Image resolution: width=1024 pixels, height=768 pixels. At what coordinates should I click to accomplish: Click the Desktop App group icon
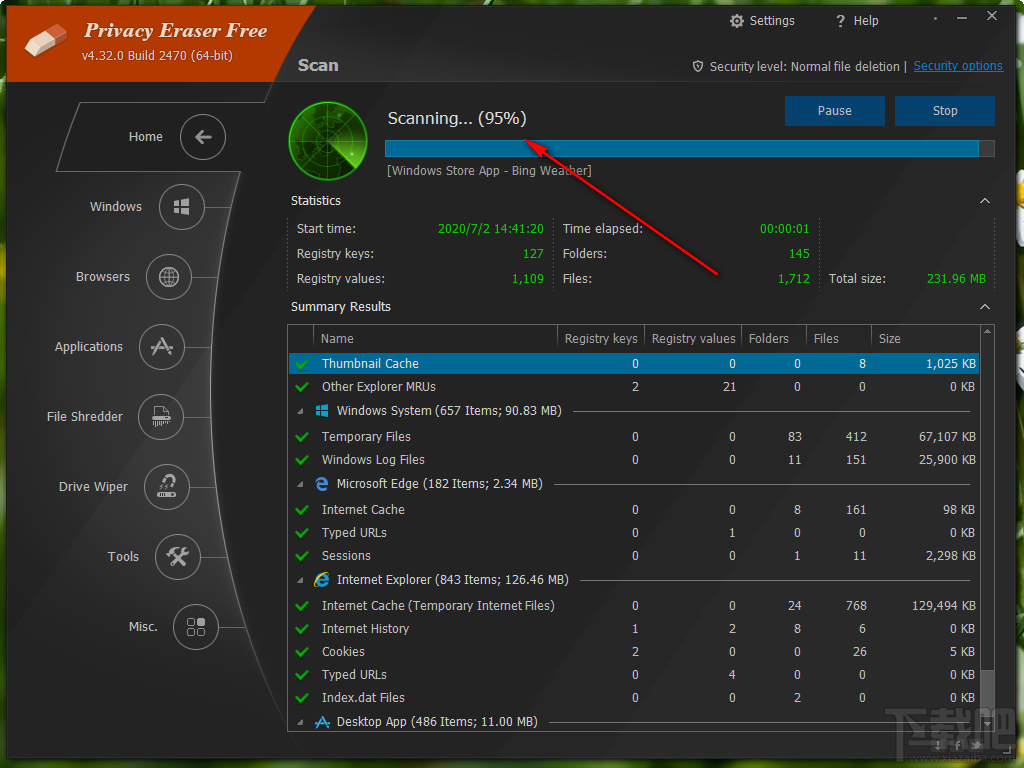322,722
